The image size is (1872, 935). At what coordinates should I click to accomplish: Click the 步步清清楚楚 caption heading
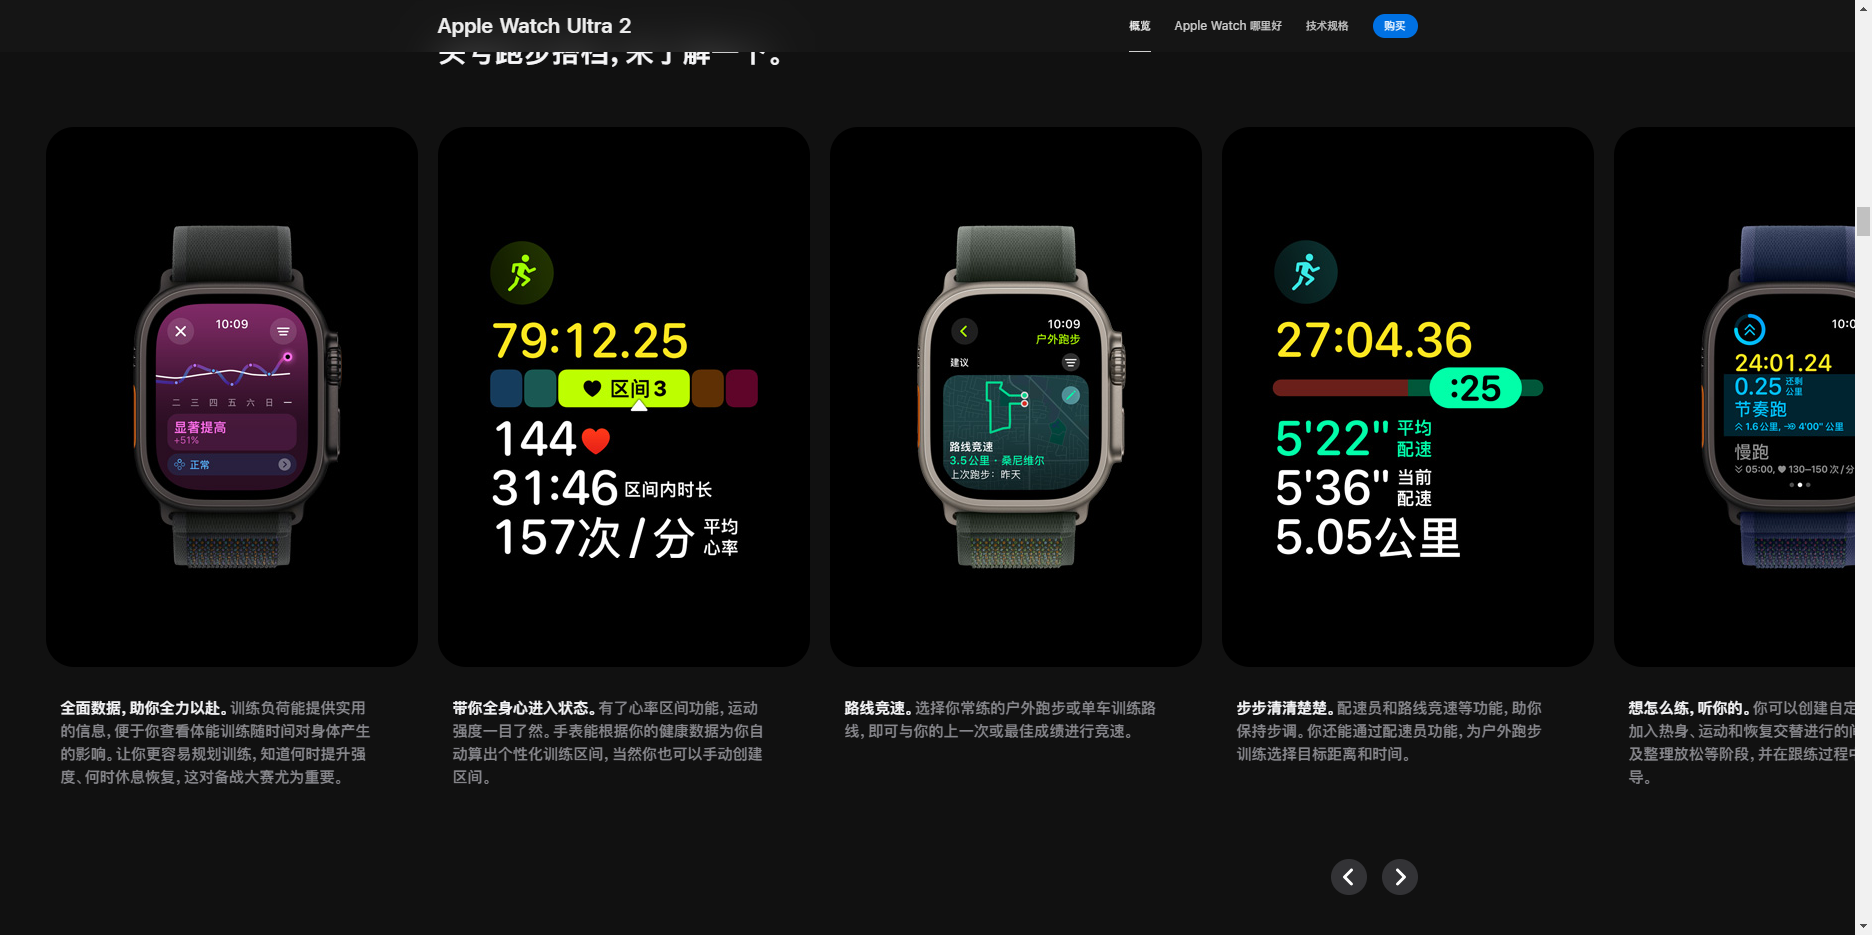[x=1286, y=708]
